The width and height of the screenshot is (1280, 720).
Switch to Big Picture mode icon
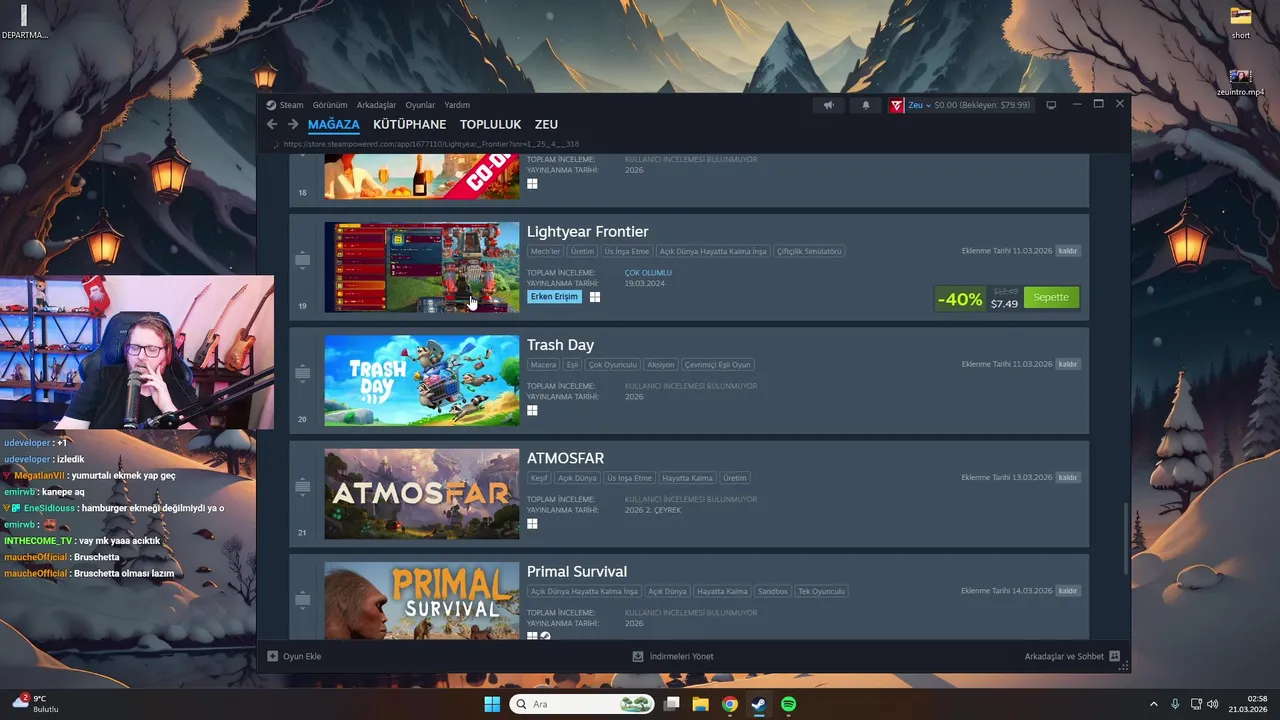pos(1051,105)
